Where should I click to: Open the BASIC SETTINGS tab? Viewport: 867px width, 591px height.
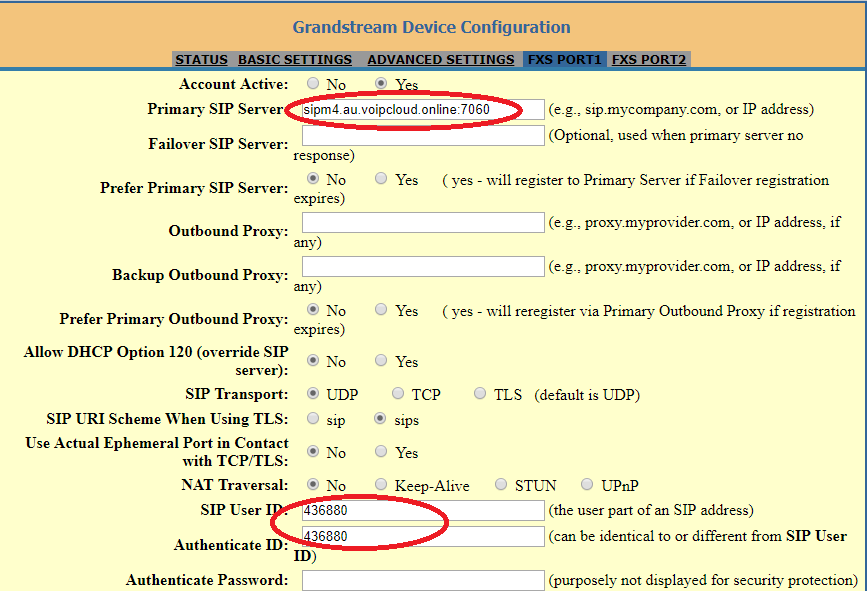(295, 60)
